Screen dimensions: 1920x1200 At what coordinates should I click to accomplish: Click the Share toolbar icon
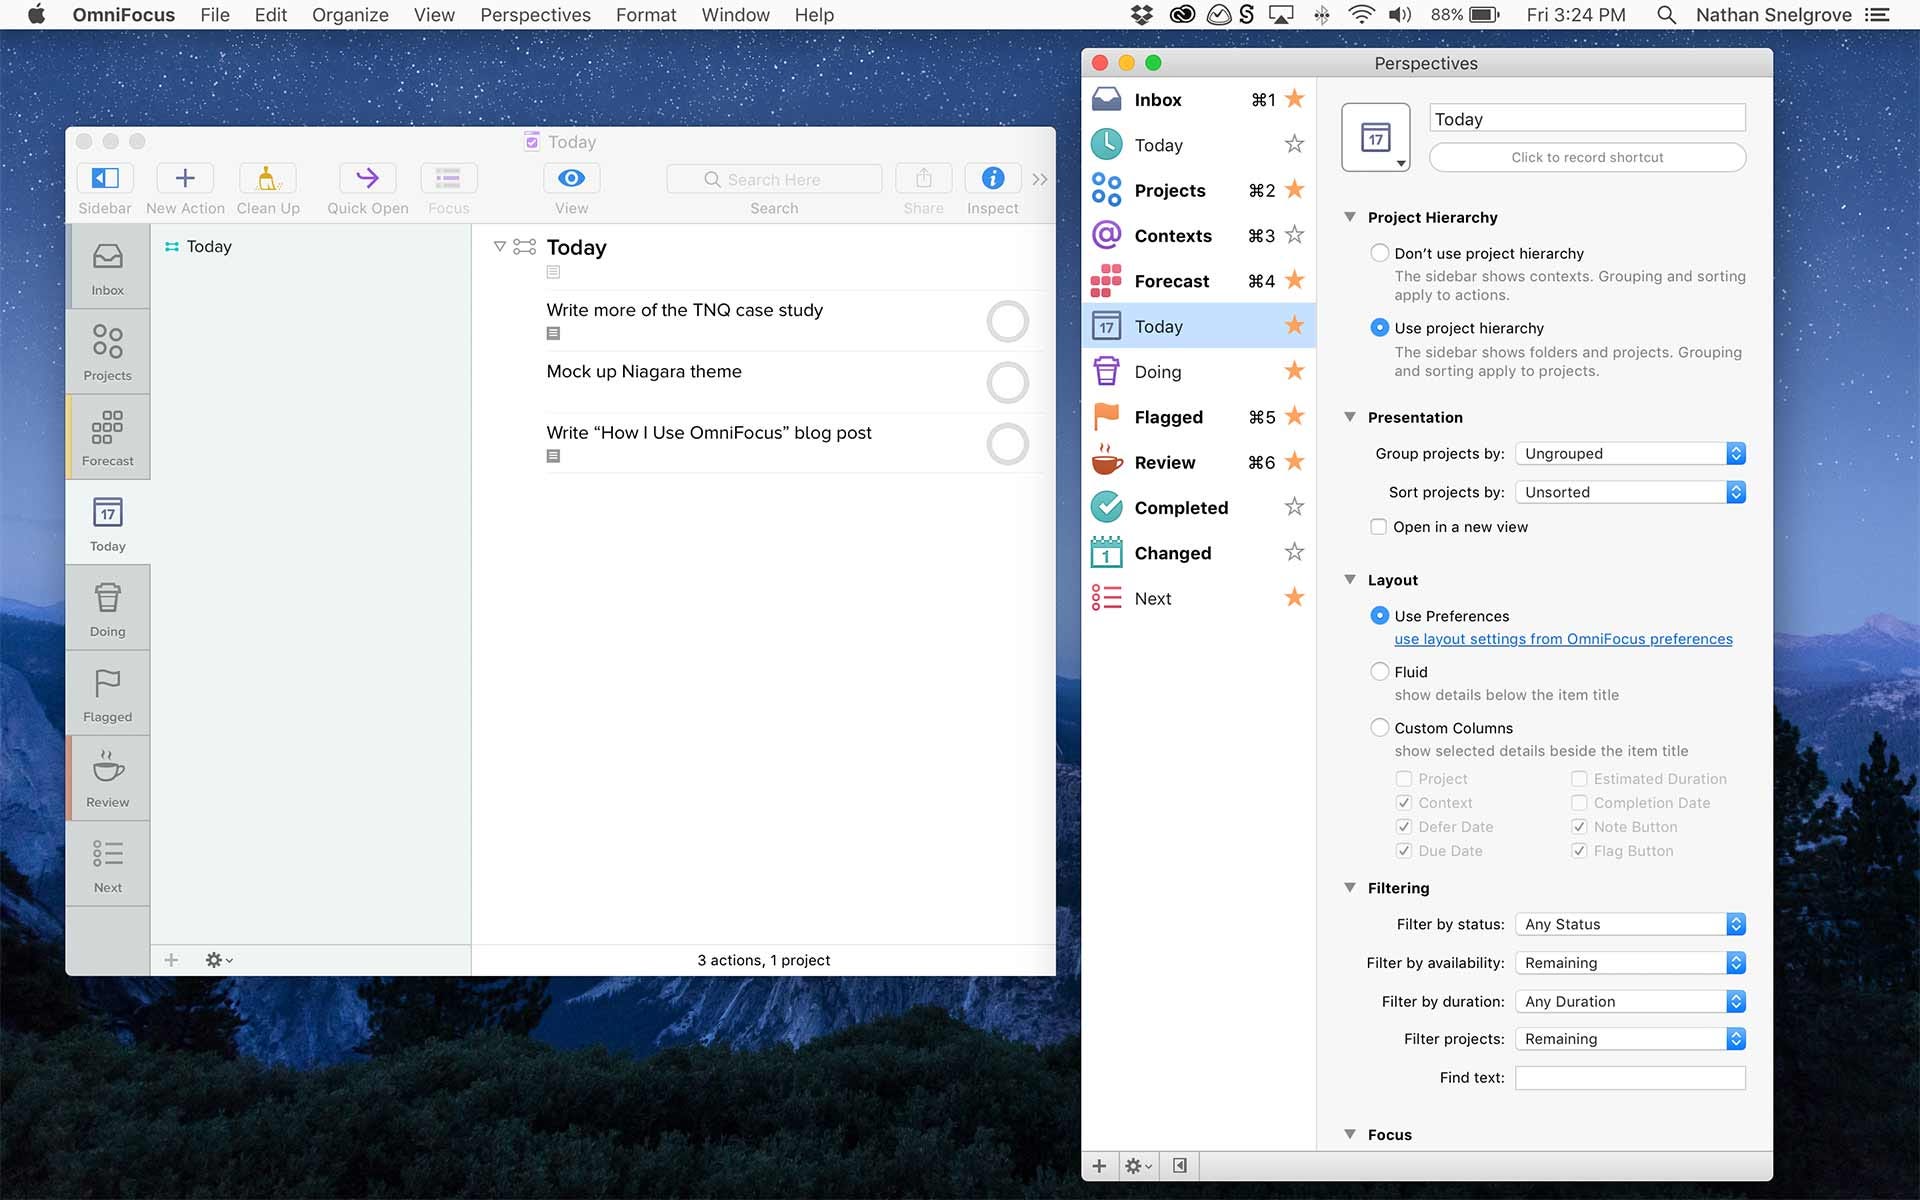point(923,179)
